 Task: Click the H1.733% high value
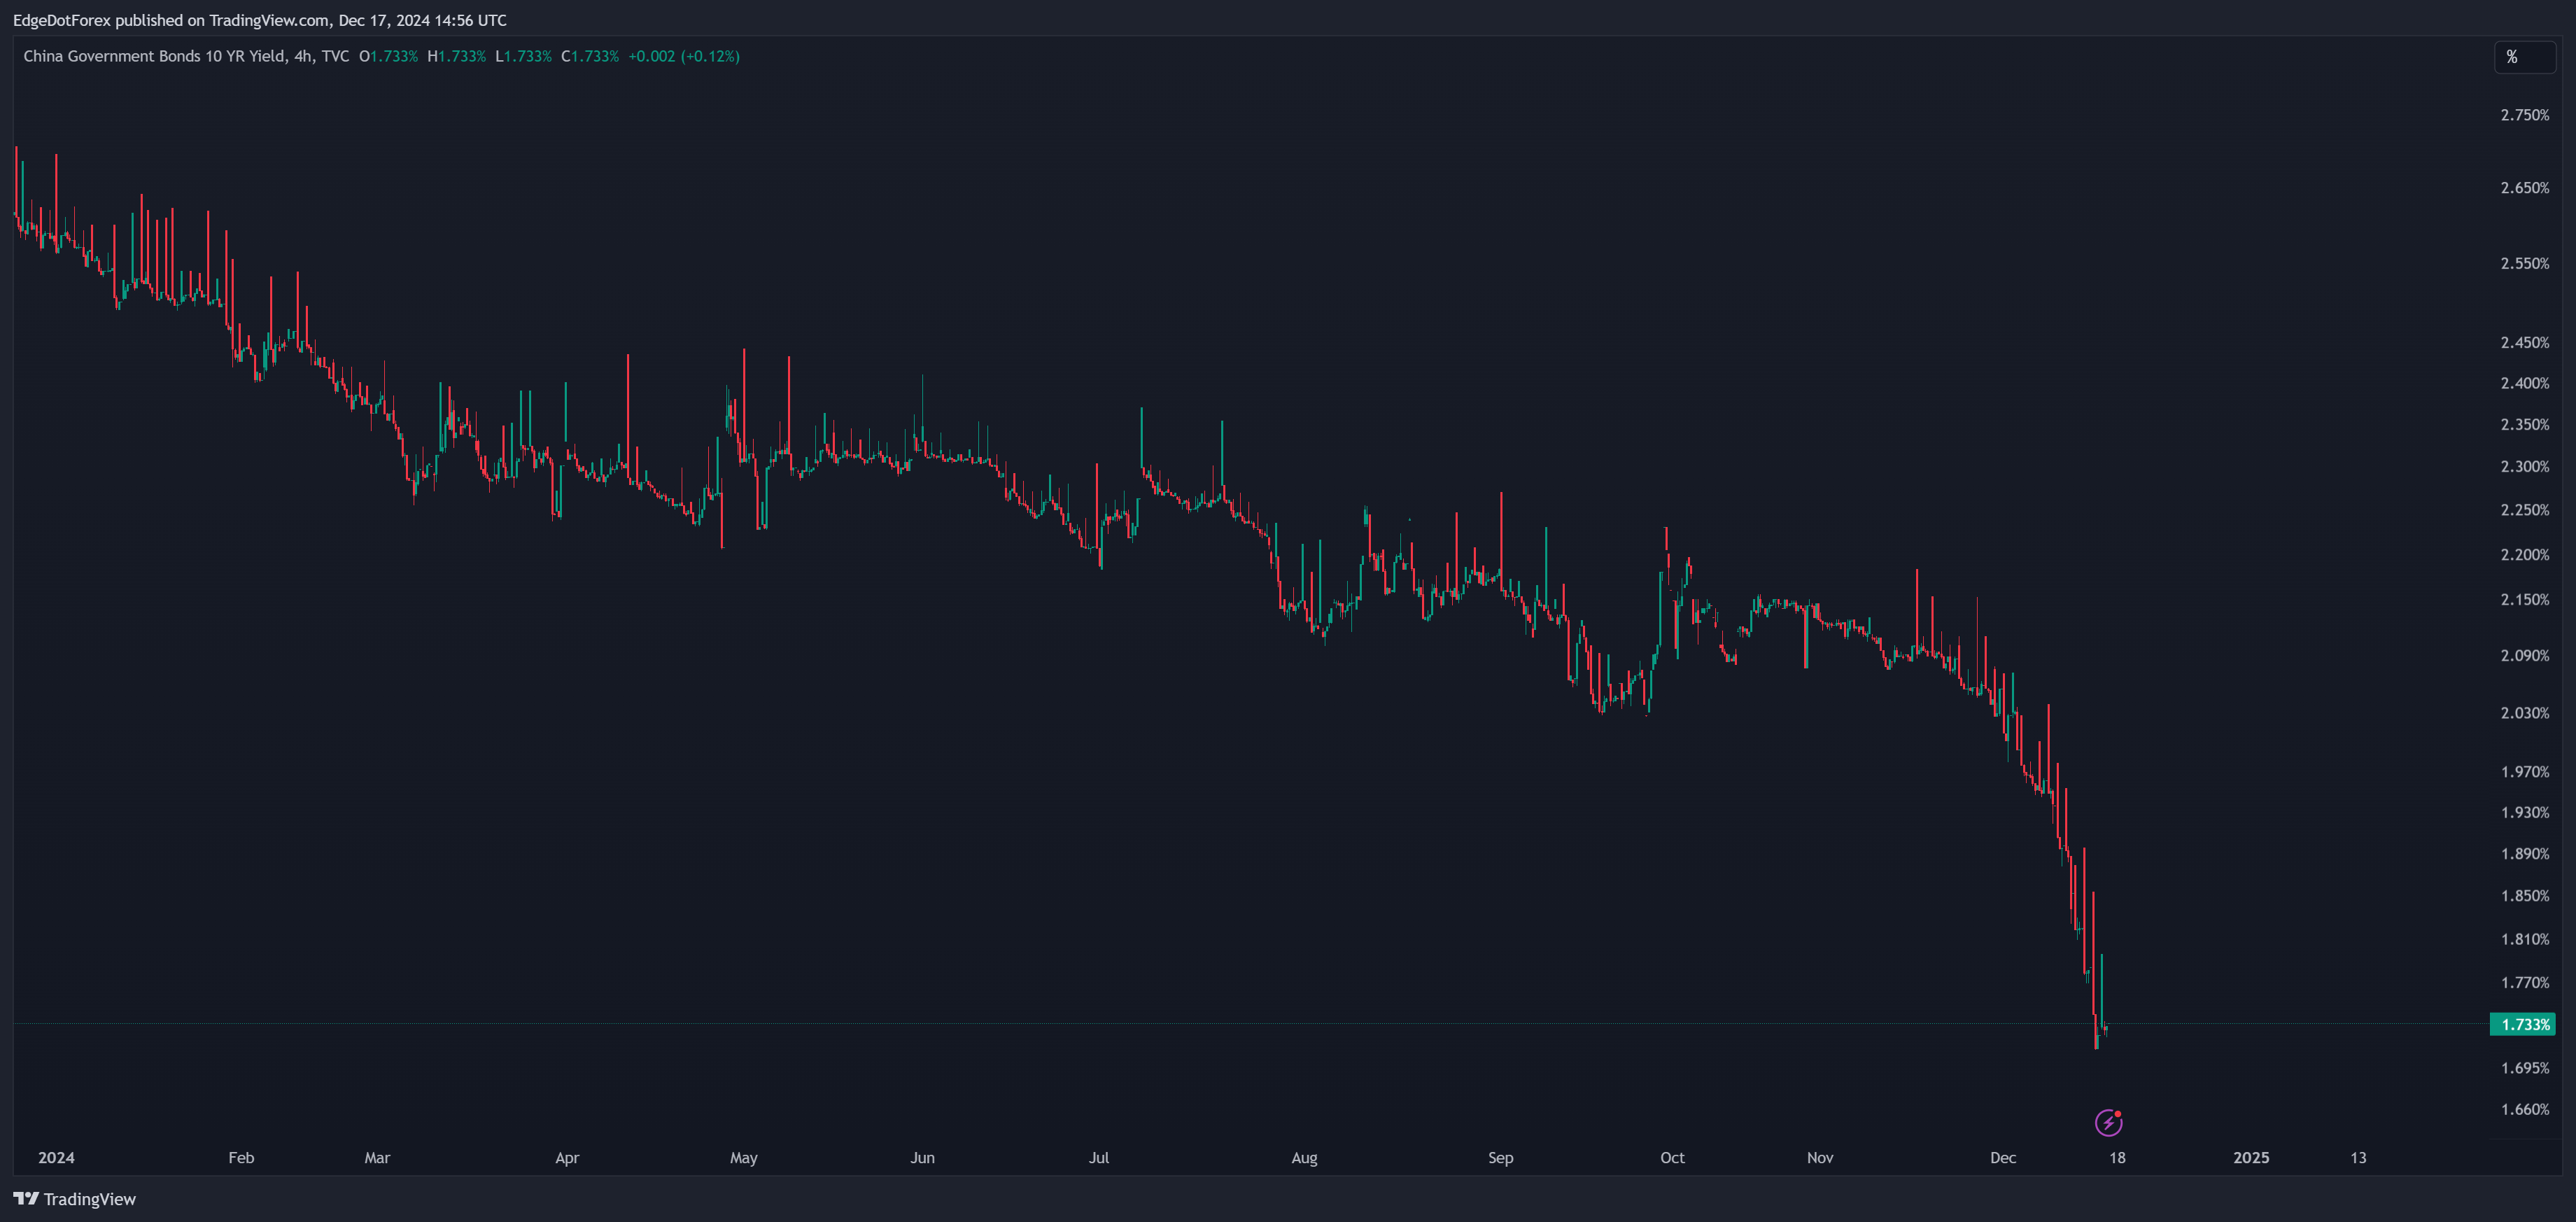click(456, 56)
